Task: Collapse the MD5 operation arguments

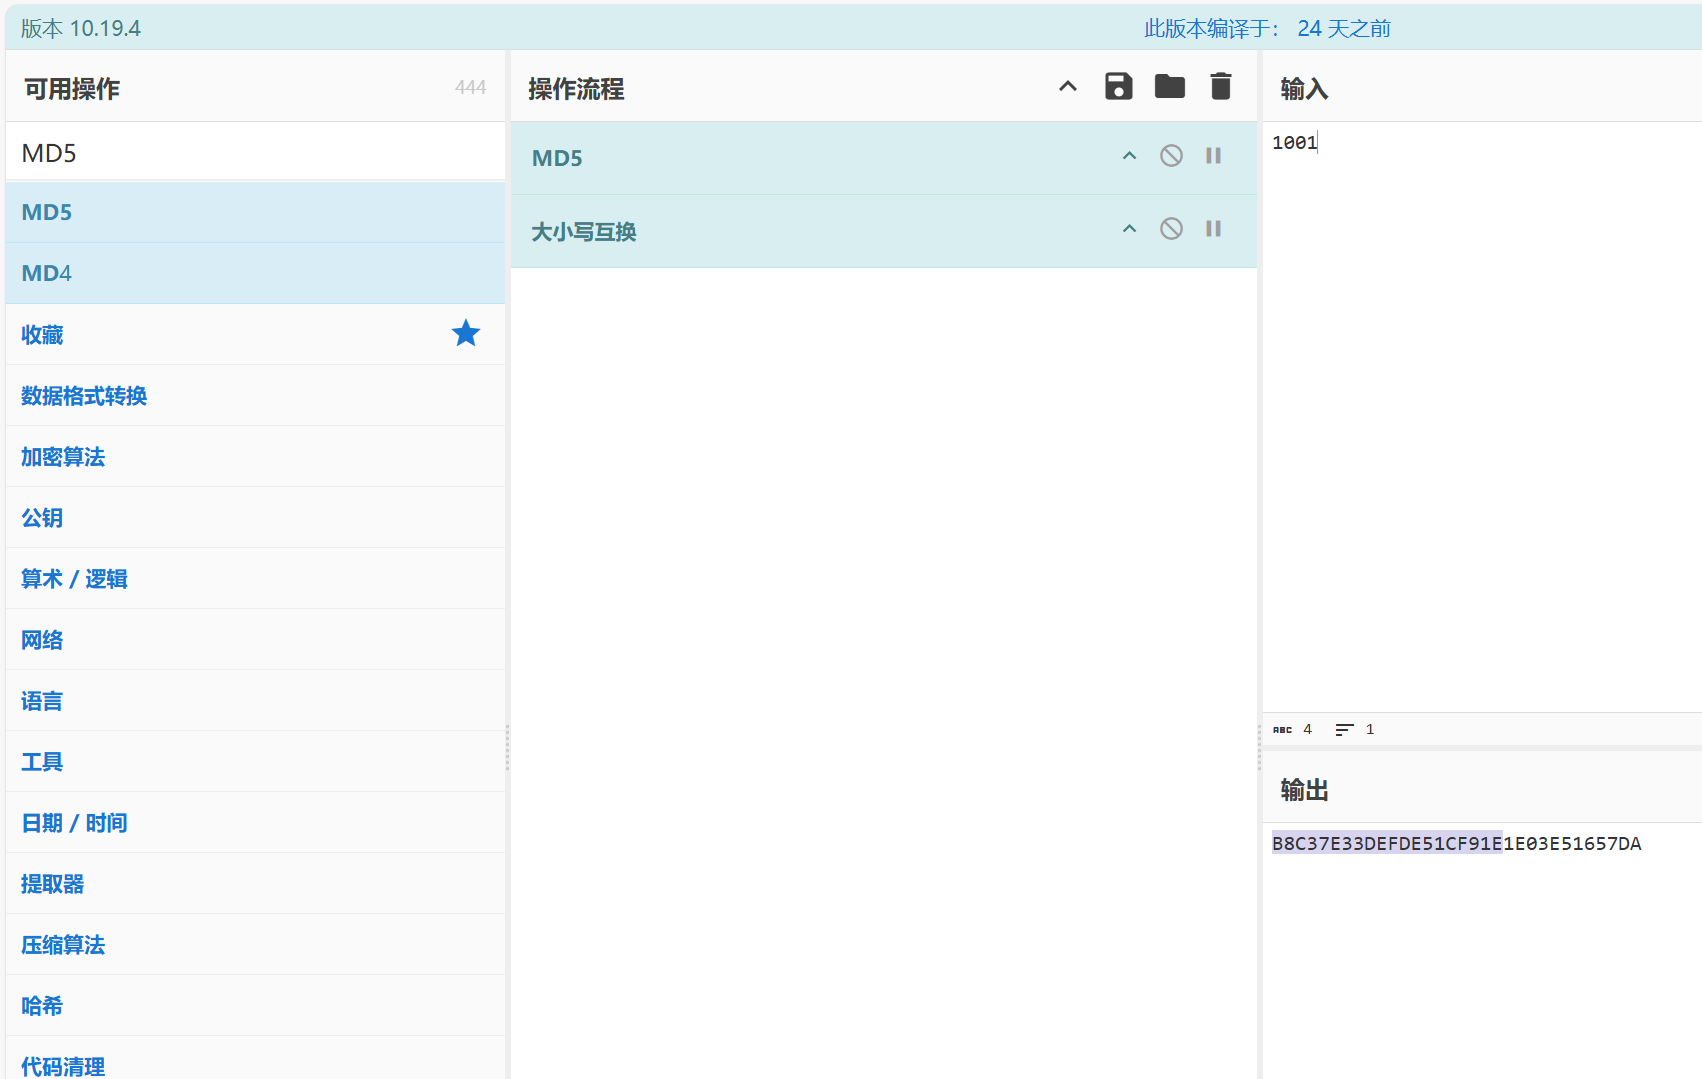Action: pyautogui.click(x=1129, y=156)
